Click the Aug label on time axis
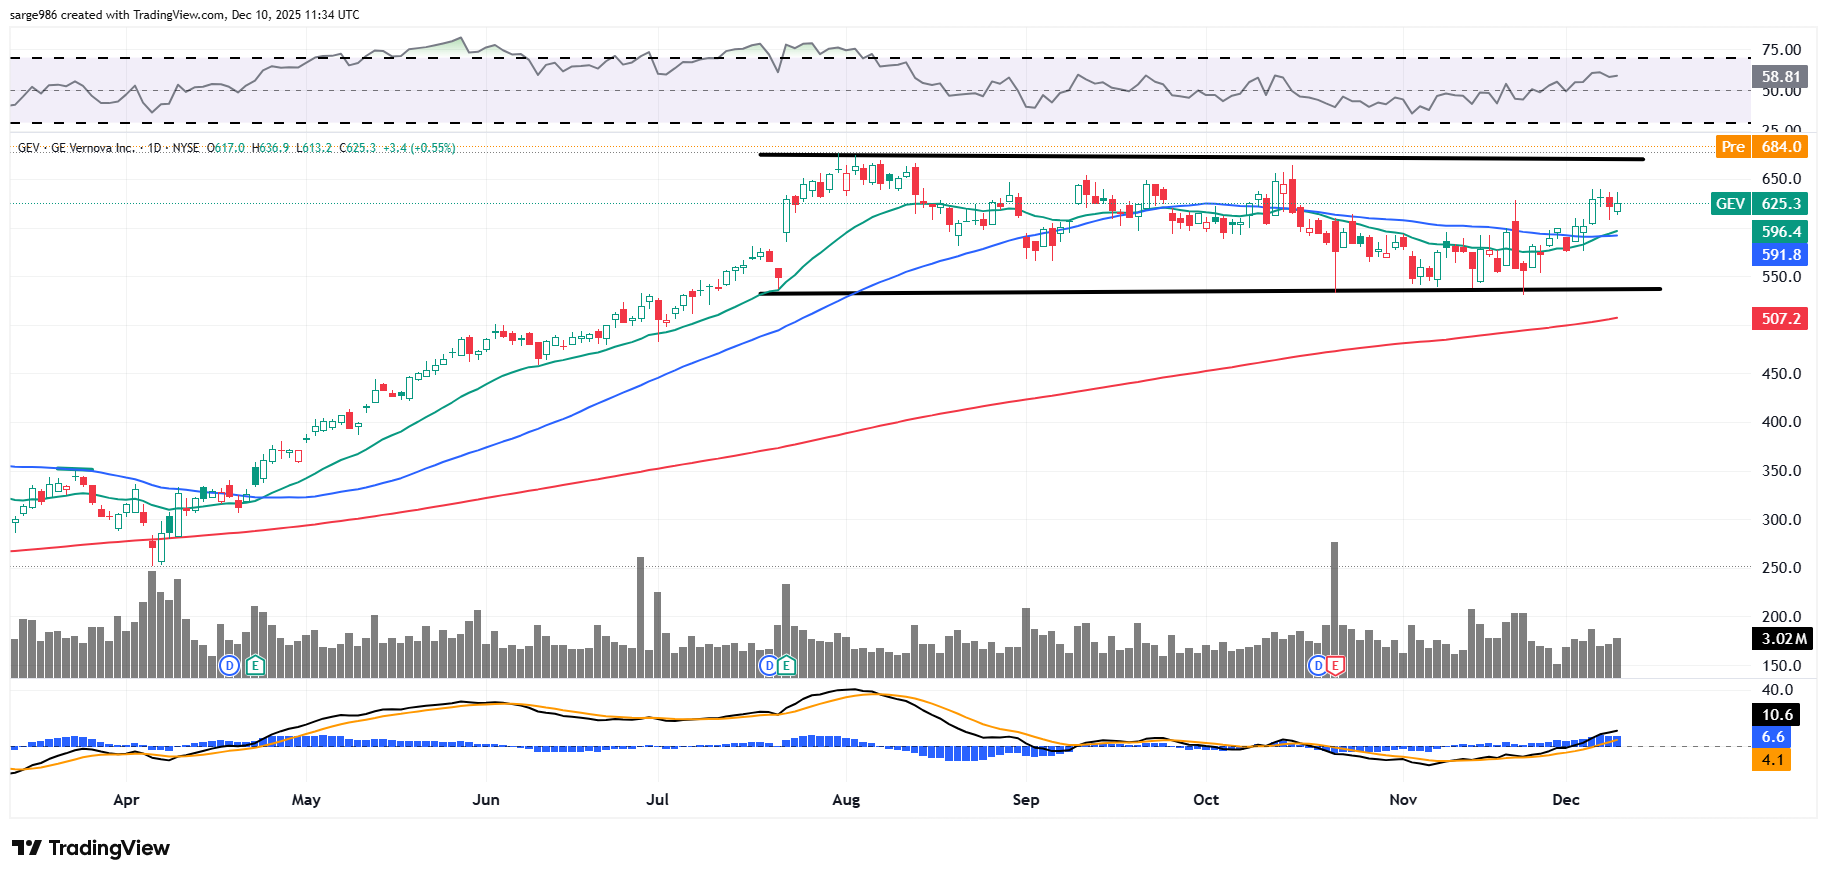 coord(846,800)
